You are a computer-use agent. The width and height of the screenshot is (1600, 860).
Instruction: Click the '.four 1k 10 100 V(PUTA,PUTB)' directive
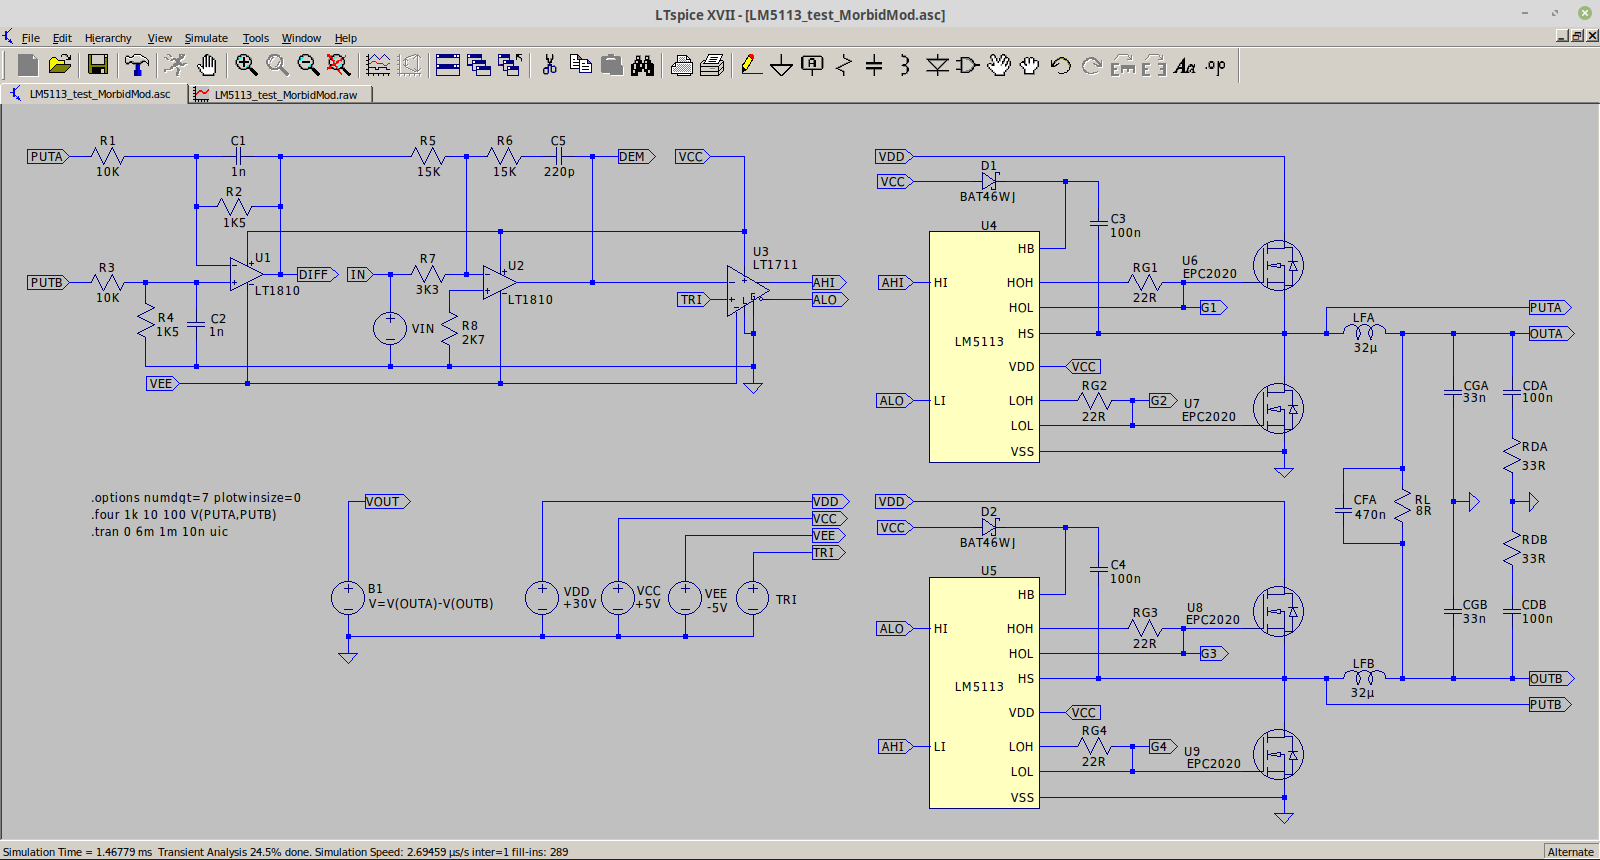184,515
